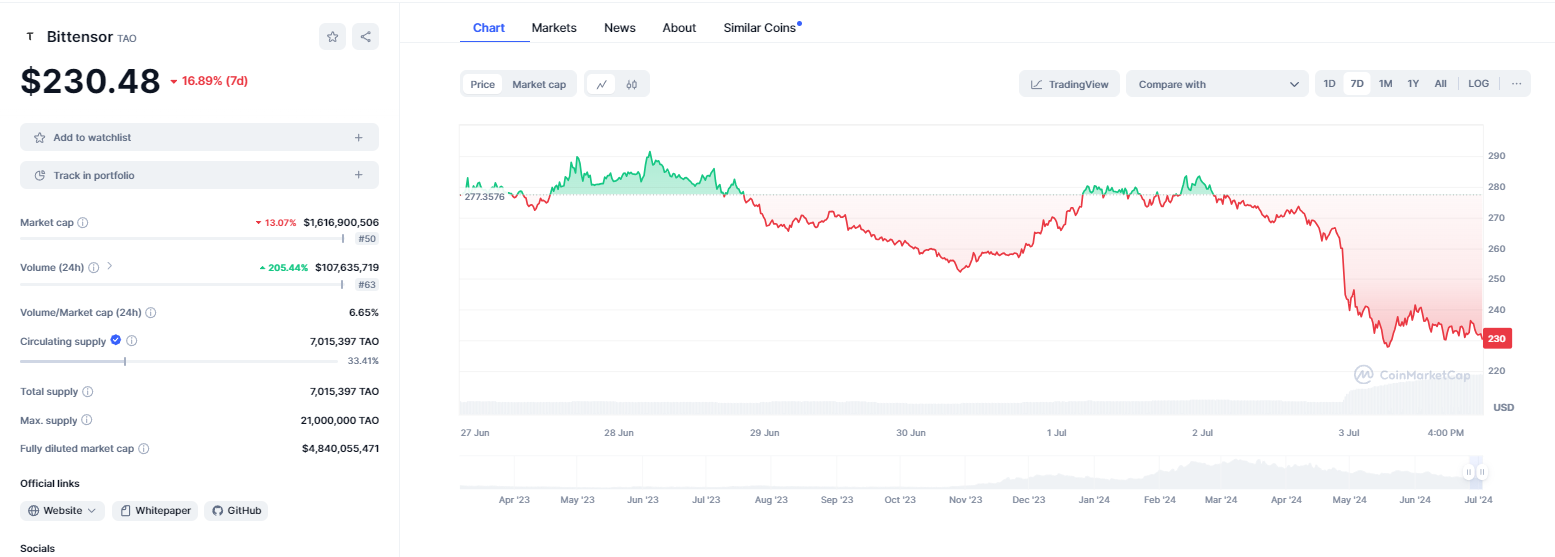
Task: Open the more options ellipsis on the chart
Action: tap(1516, 84)
